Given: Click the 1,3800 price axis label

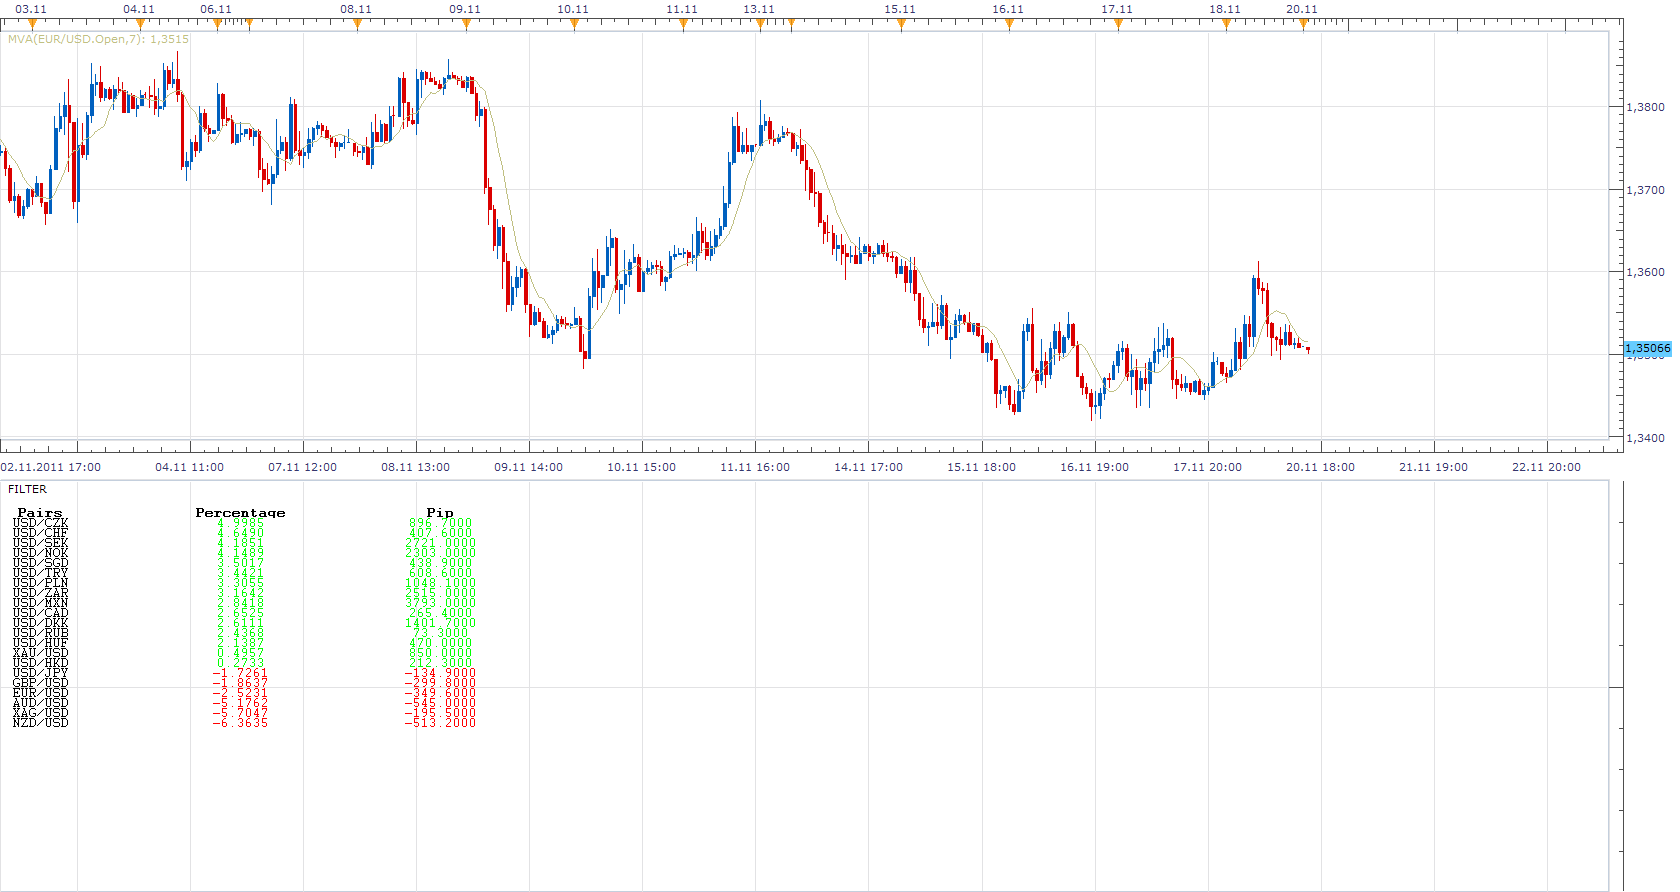Looking at the screenshot, I should [1646, 107].
